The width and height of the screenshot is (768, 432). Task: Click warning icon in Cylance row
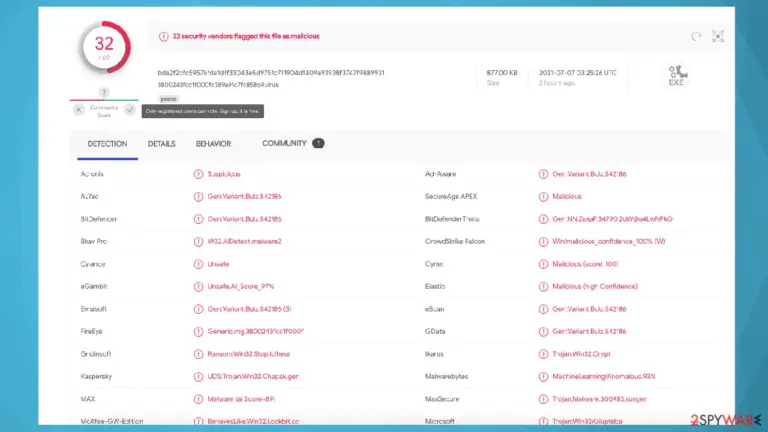click(198, 264)
